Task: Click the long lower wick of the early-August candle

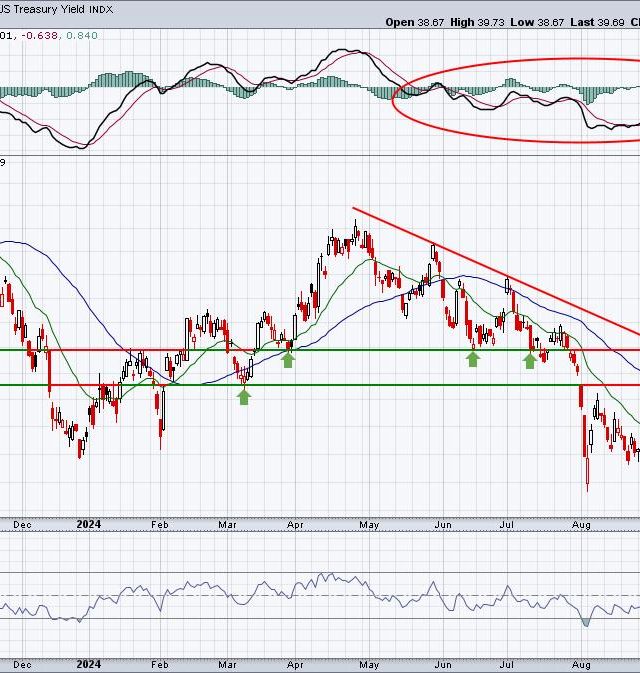Action: (x=587, y=475)
